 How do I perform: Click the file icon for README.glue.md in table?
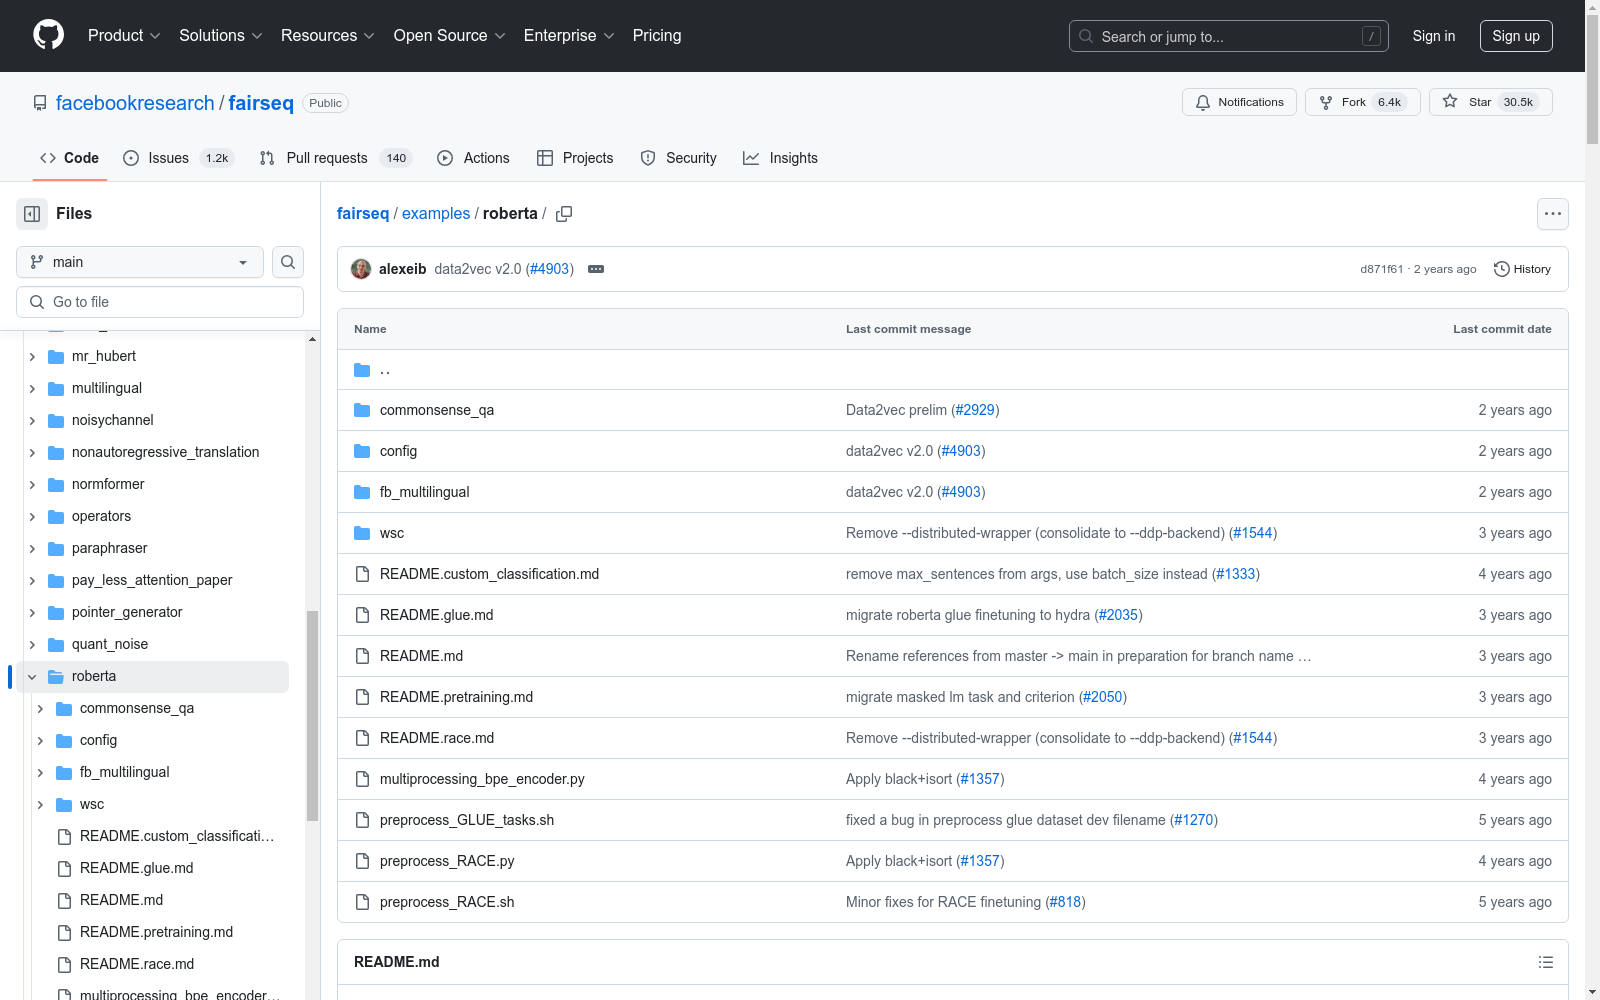click(362, 615)
